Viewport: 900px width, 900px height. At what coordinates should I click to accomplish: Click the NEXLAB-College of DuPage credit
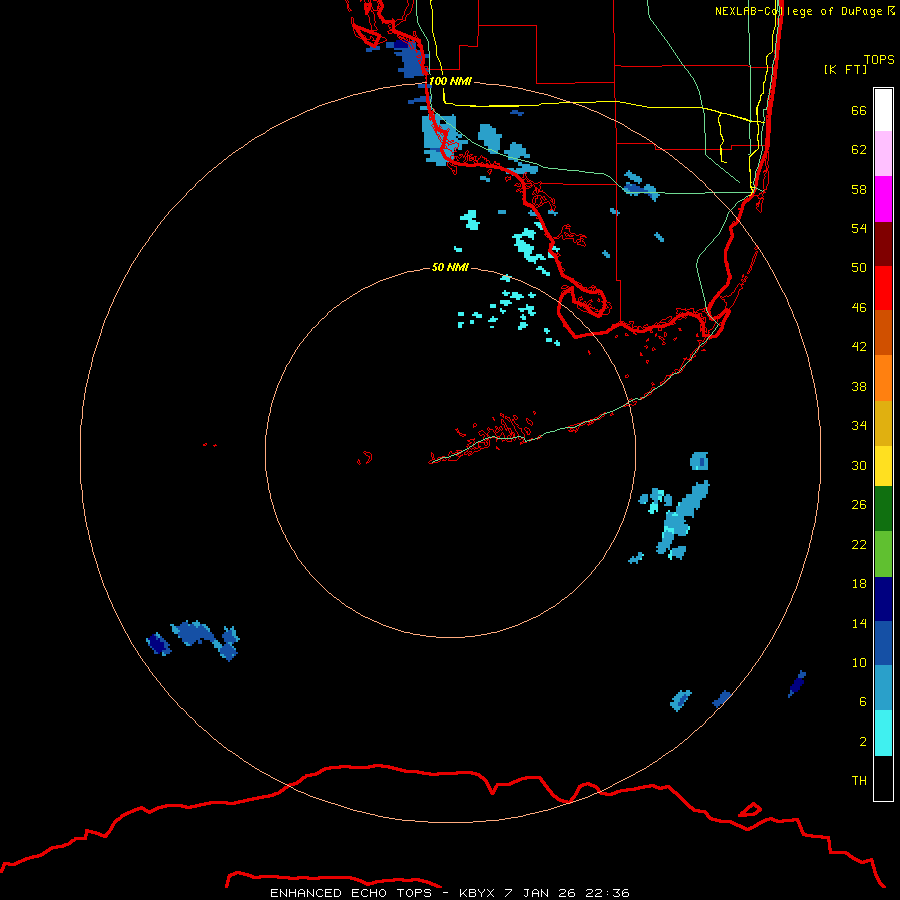click(805, 11)
